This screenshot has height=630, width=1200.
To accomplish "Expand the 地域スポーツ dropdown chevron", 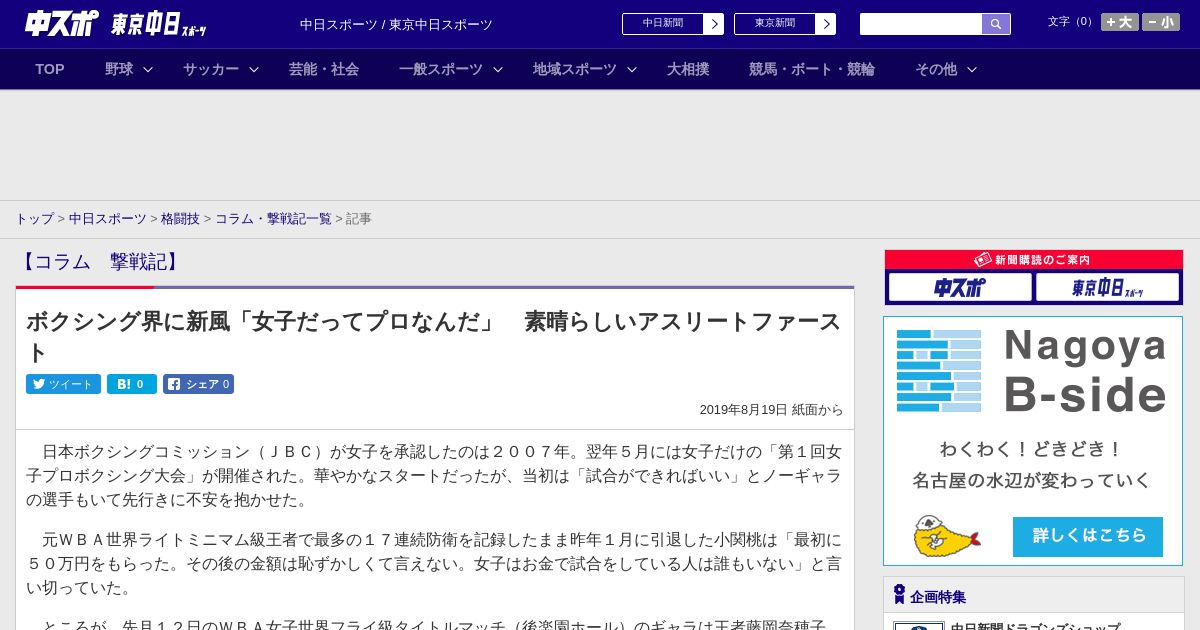I will pyautogui.click(x=632, y=69).
